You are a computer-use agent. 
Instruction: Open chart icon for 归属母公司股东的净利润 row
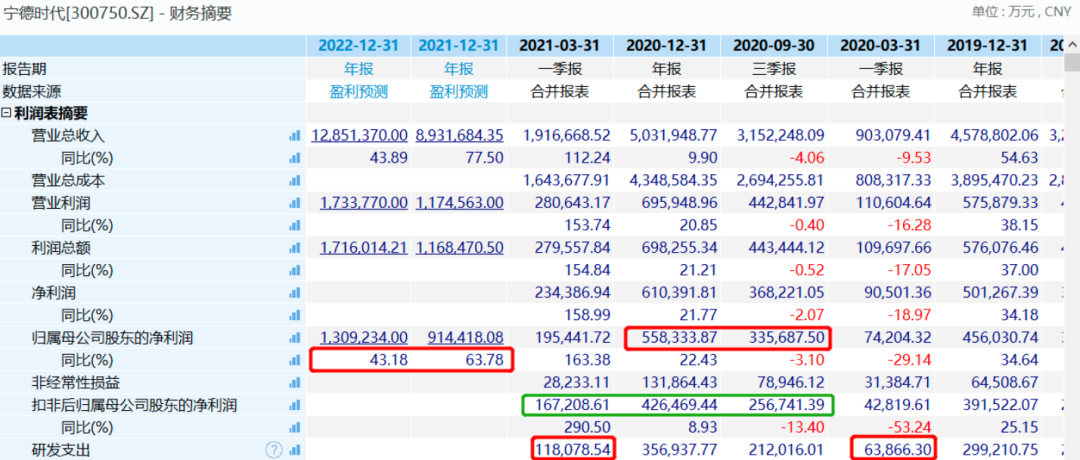[295, 338]
